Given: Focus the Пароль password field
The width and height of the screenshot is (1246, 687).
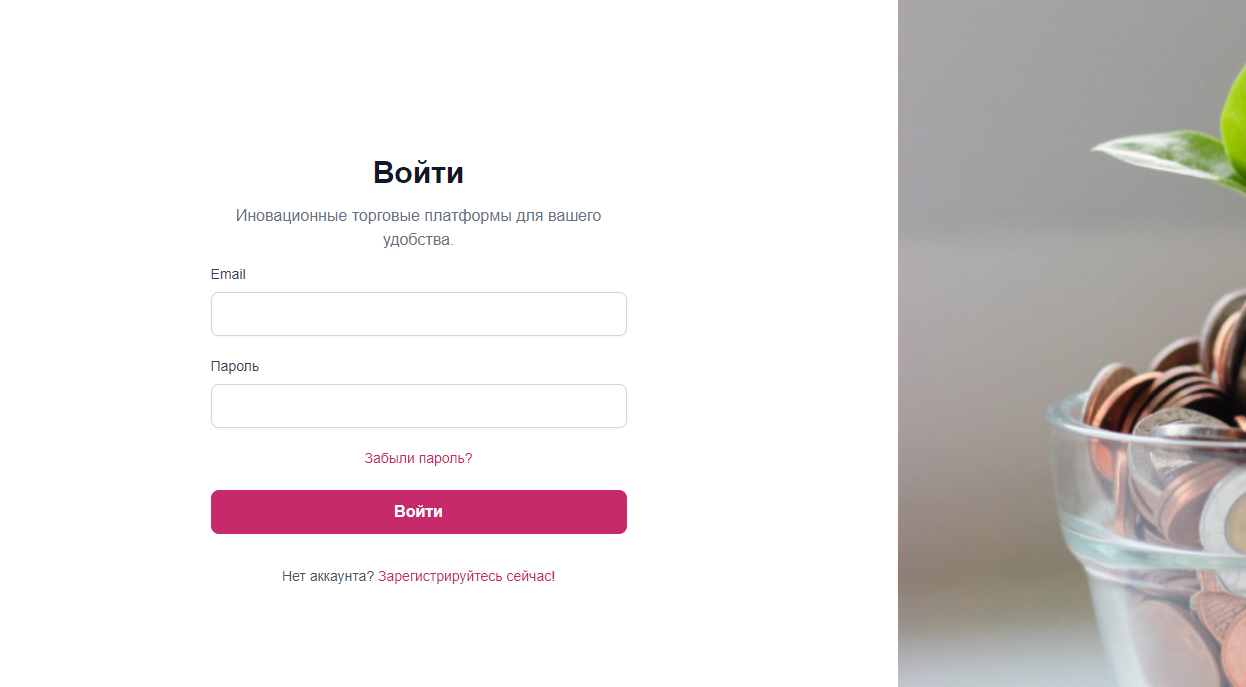Looking at the screenshot, I should coord(418,406).
